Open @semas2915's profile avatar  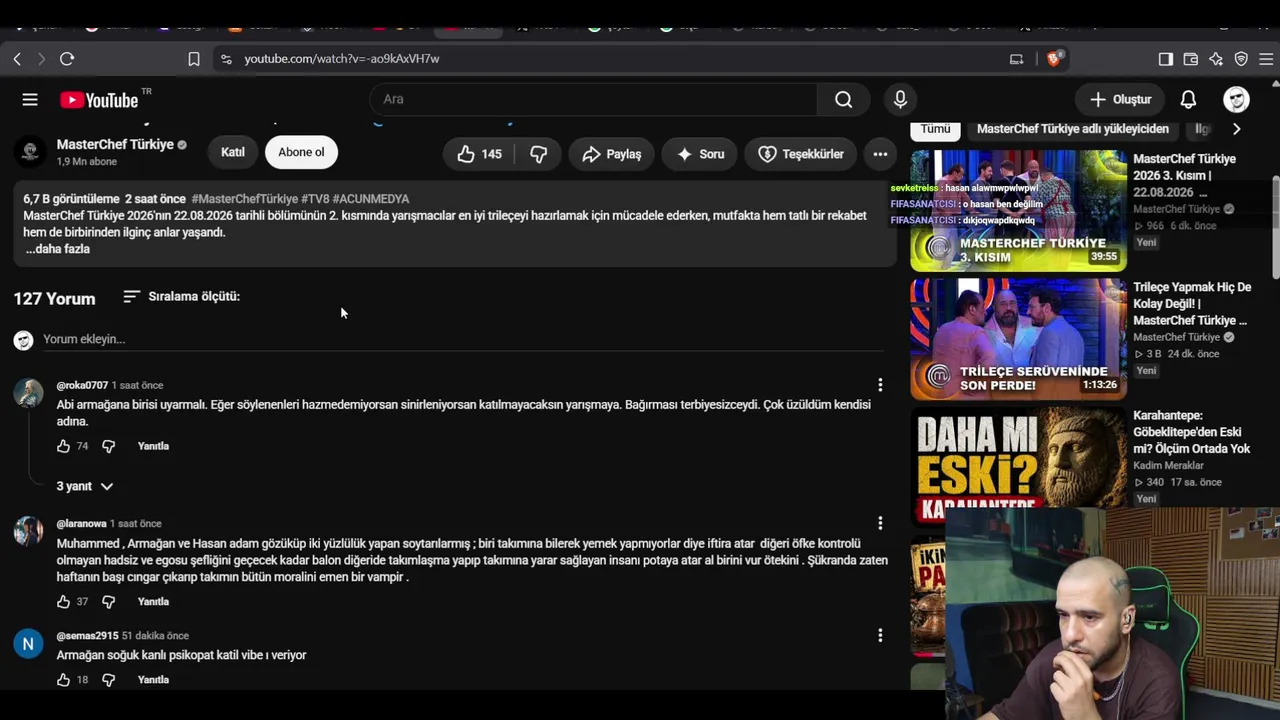(x=28, y=643)
